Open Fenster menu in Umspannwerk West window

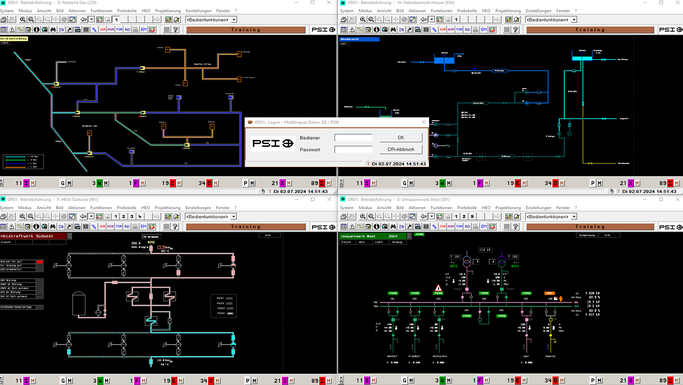(x=563, y=208)
